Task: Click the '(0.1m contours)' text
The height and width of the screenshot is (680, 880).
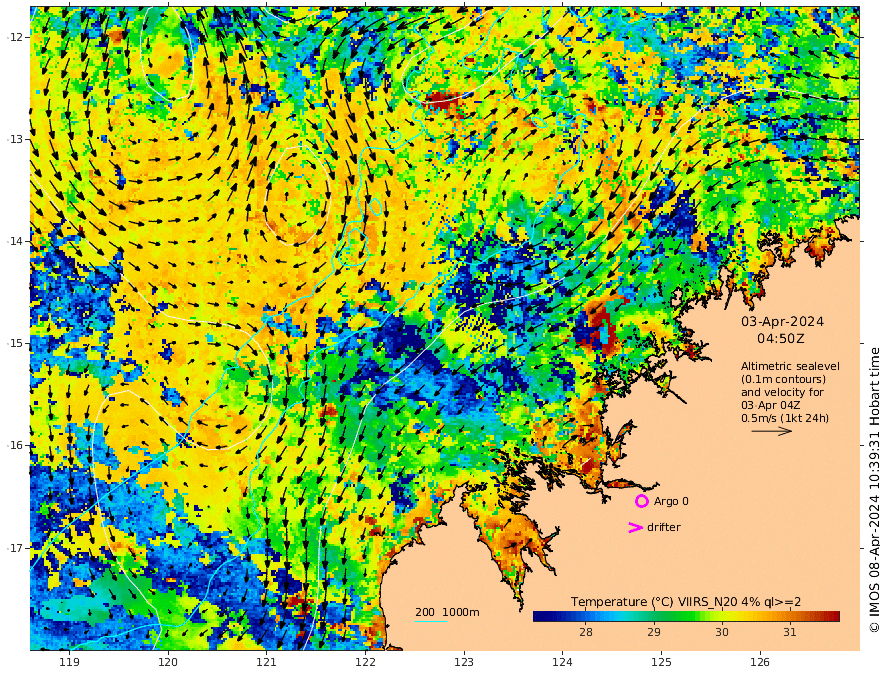Action: coord(783,379)
